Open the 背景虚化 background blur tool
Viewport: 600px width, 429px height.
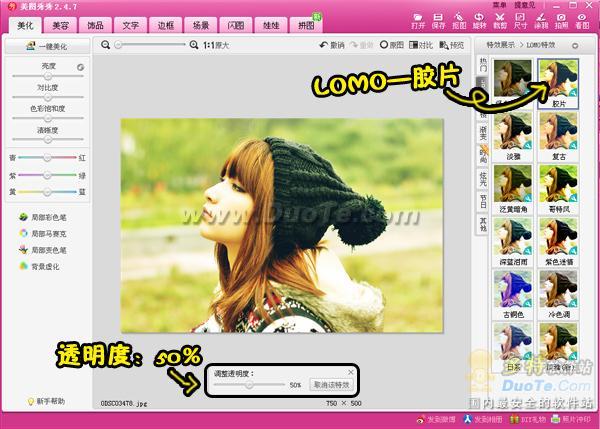click(39, 266)
